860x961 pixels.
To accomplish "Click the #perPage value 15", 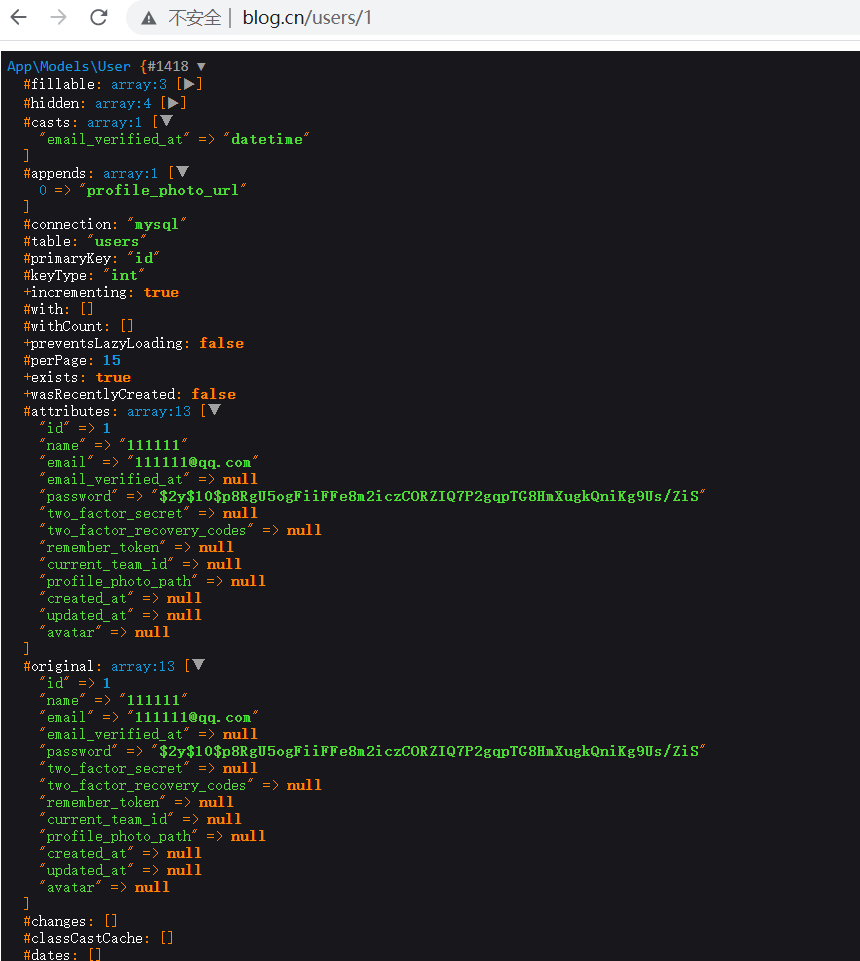I will pos(112,360).
